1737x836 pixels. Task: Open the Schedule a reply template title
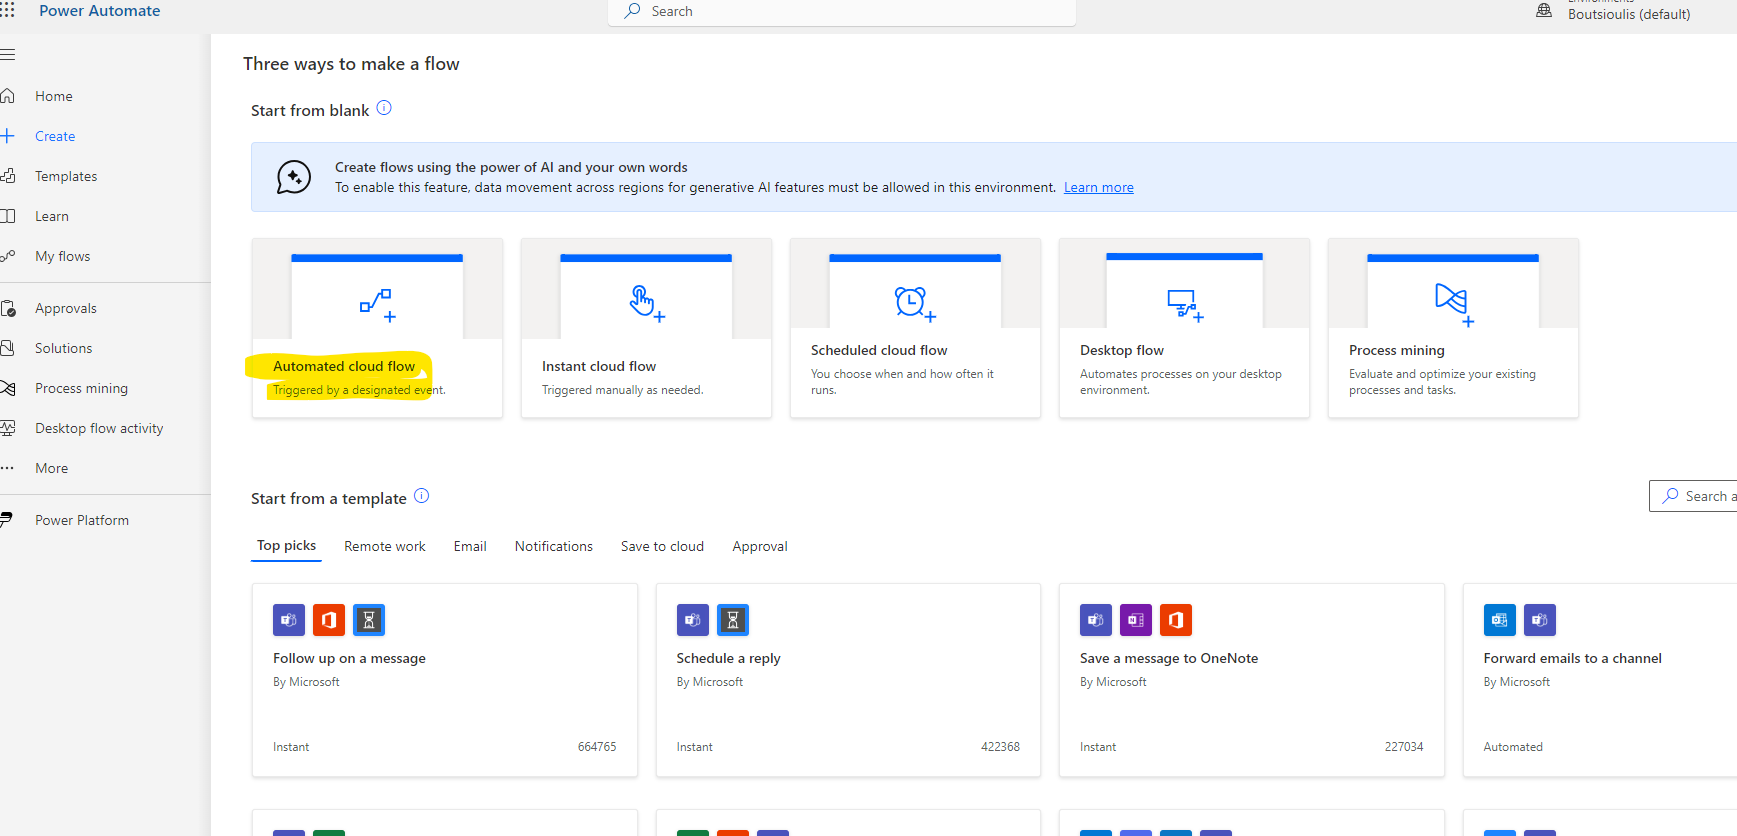click(728, 658)
